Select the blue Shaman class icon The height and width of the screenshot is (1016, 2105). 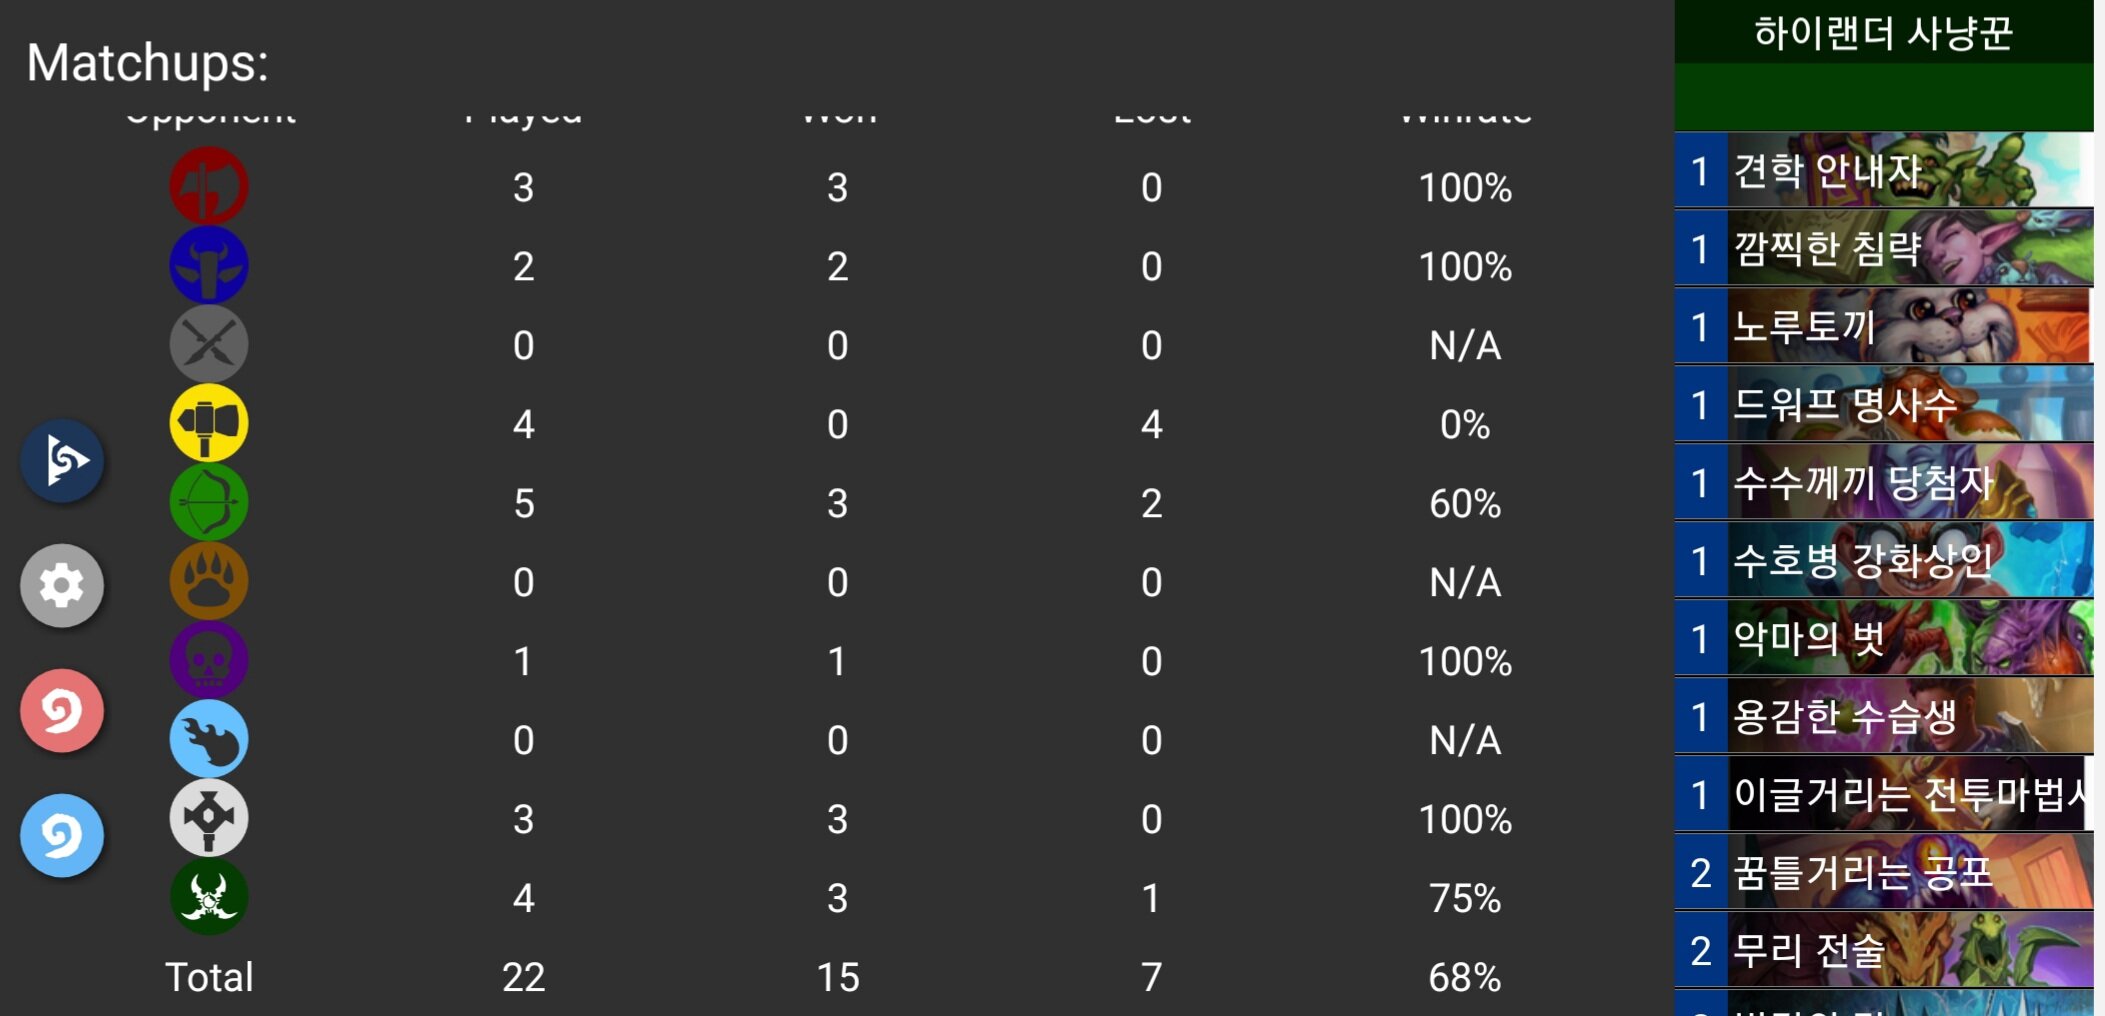click(209, 265)
